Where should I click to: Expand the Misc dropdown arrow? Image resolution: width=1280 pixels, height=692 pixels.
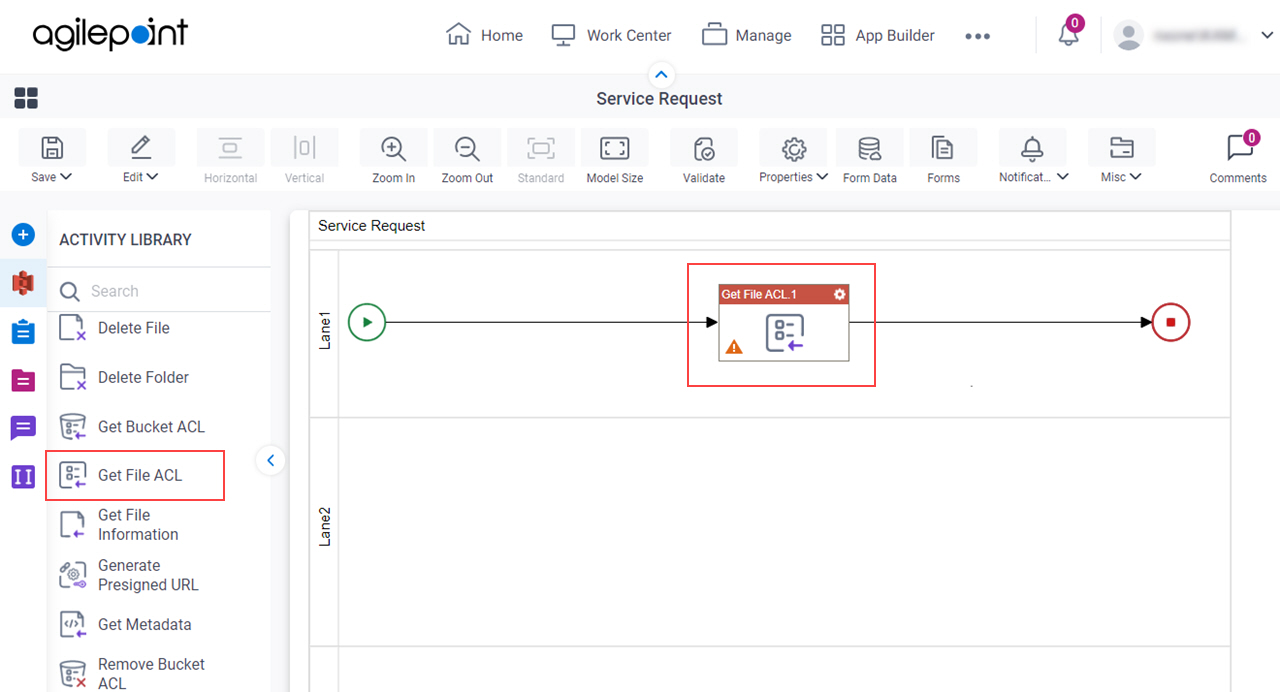pyautogui.click(x=1135, y=177)
